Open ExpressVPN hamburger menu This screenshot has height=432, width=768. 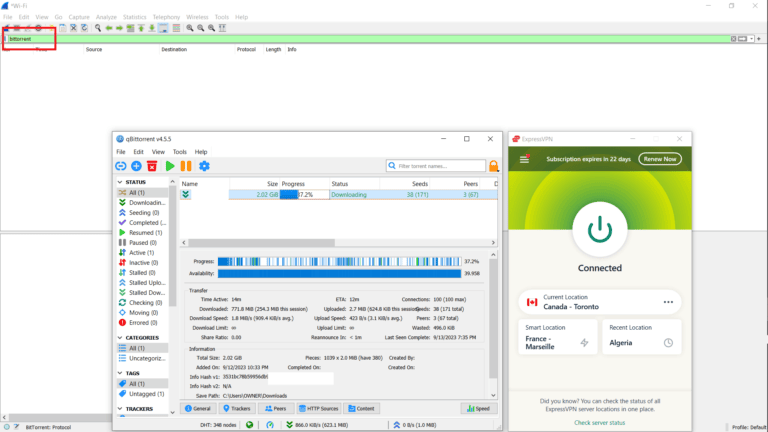(524, 159)
